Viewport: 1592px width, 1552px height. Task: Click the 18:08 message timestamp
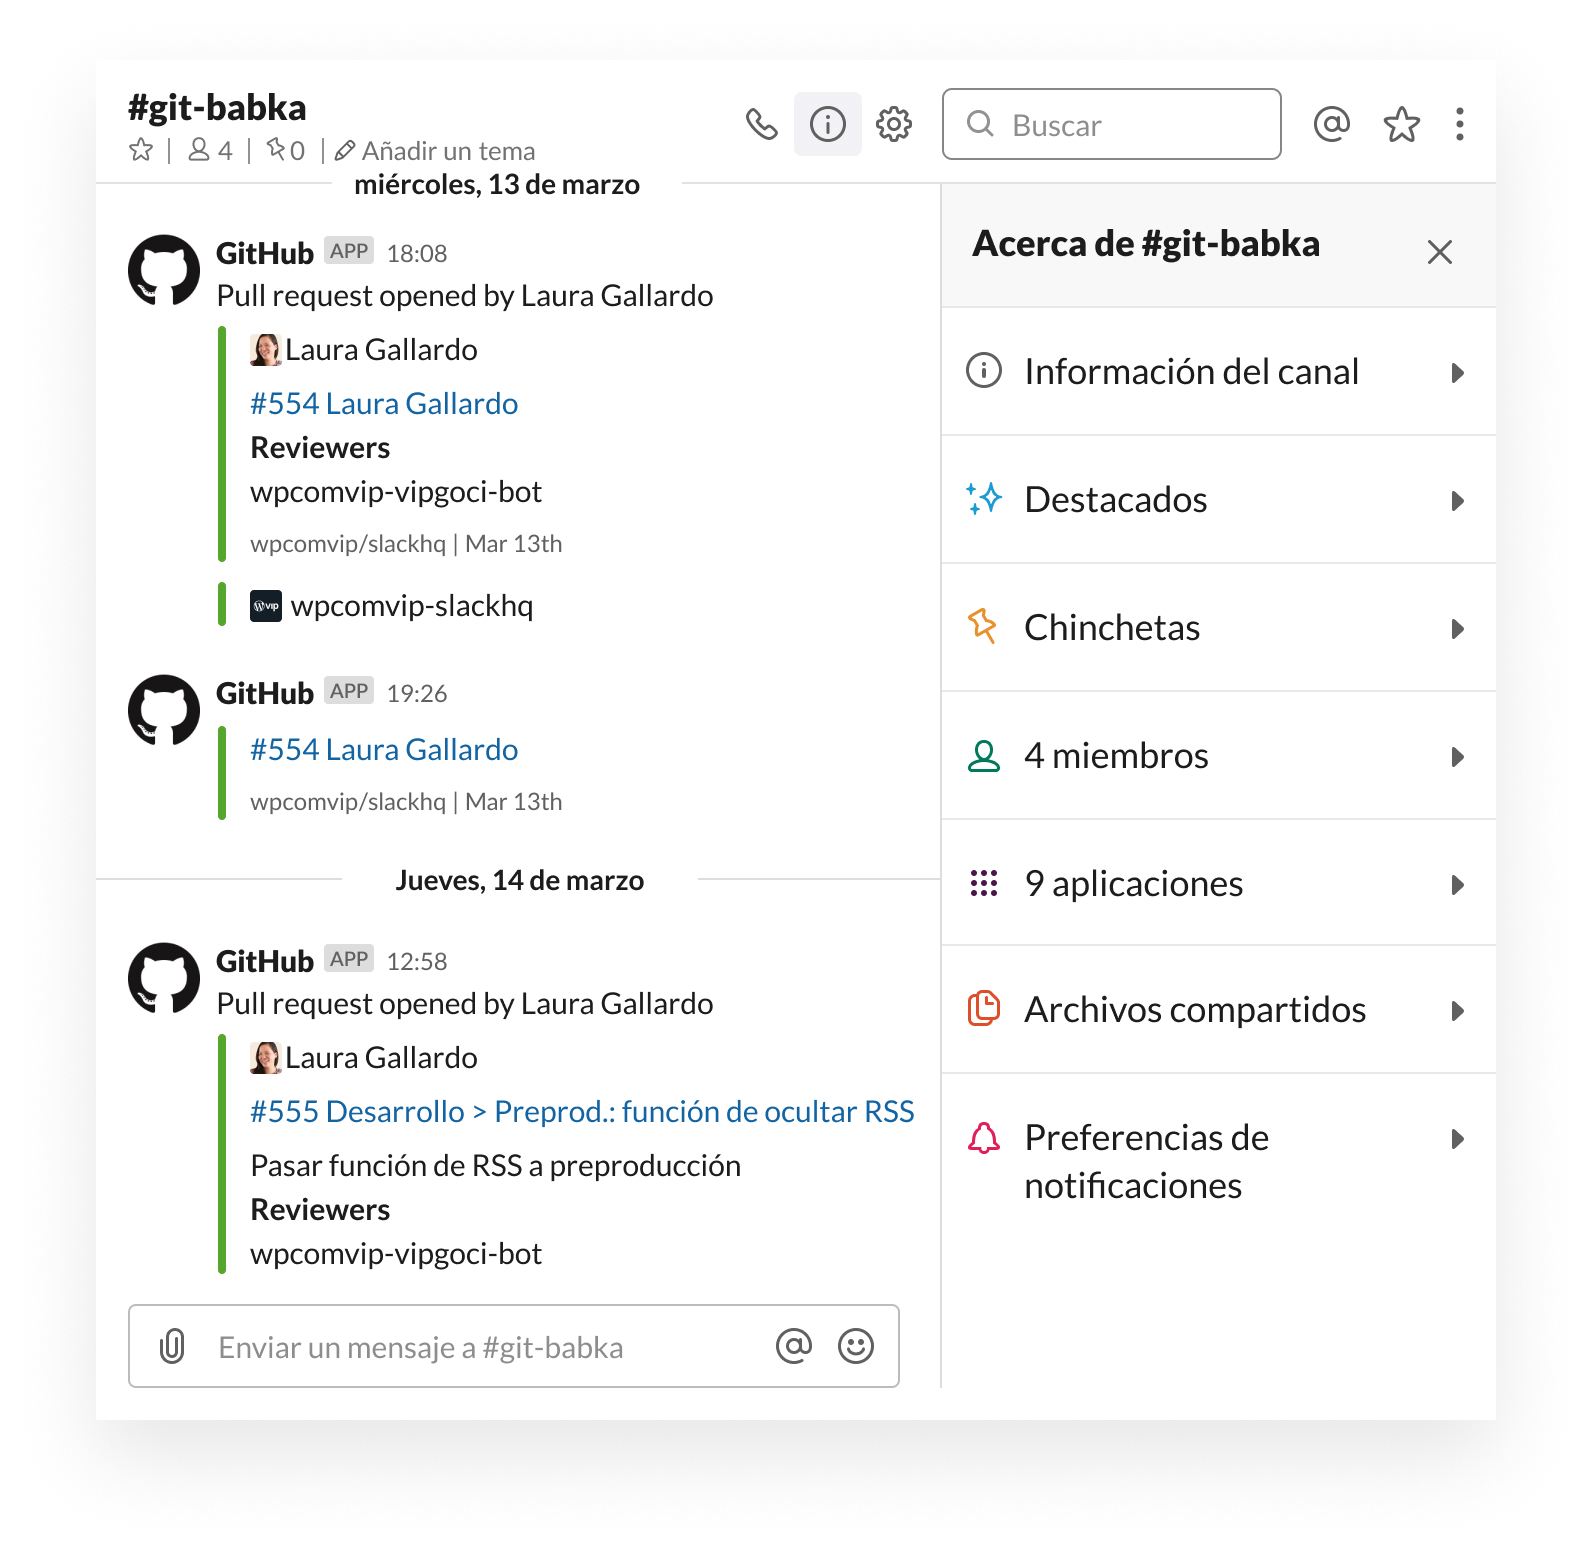(x=417, y=254)
